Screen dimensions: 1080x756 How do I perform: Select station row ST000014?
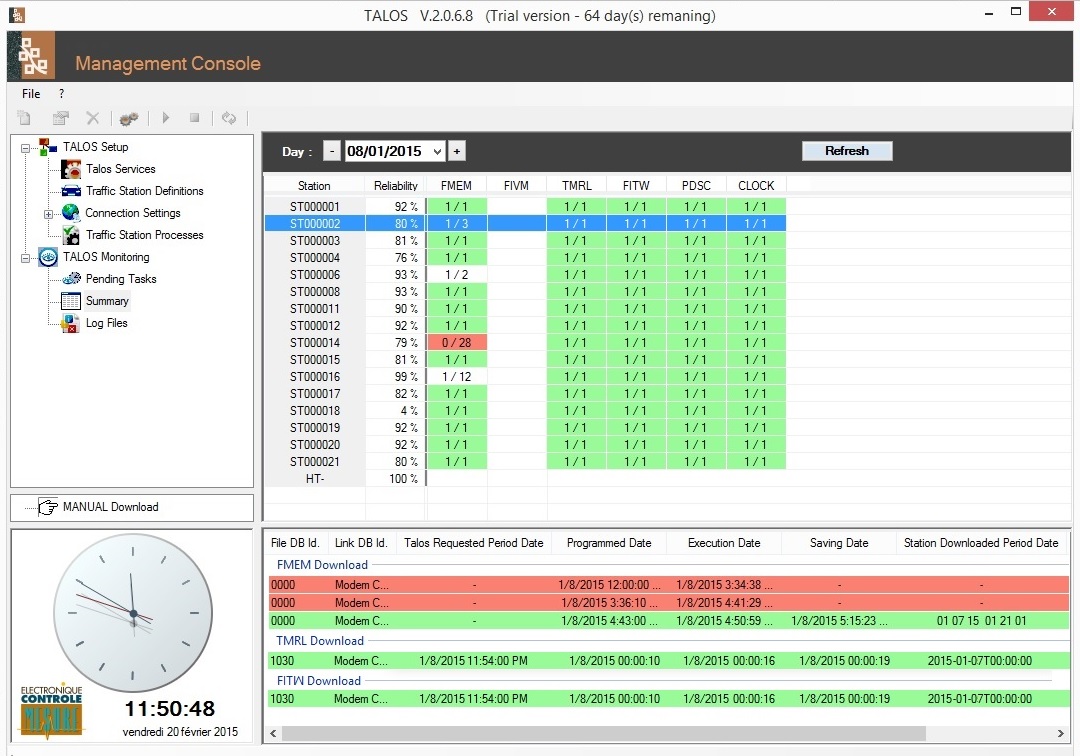[x=526, y=343]
